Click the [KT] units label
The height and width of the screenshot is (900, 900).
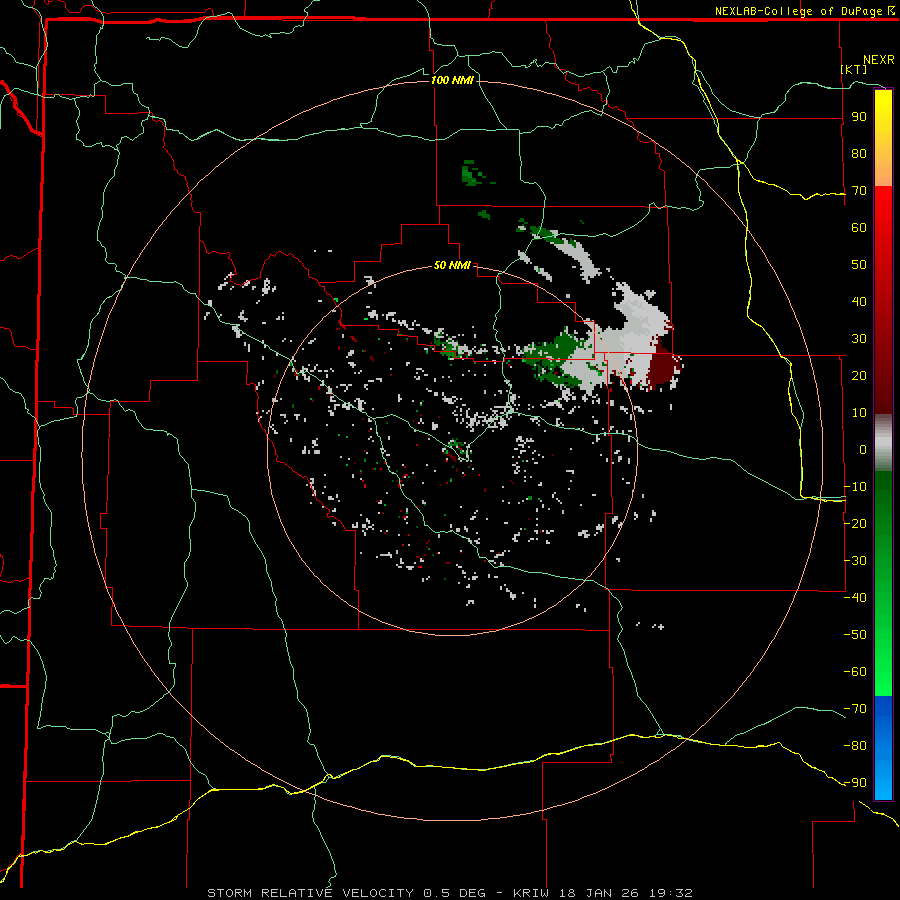coord(854,69)
